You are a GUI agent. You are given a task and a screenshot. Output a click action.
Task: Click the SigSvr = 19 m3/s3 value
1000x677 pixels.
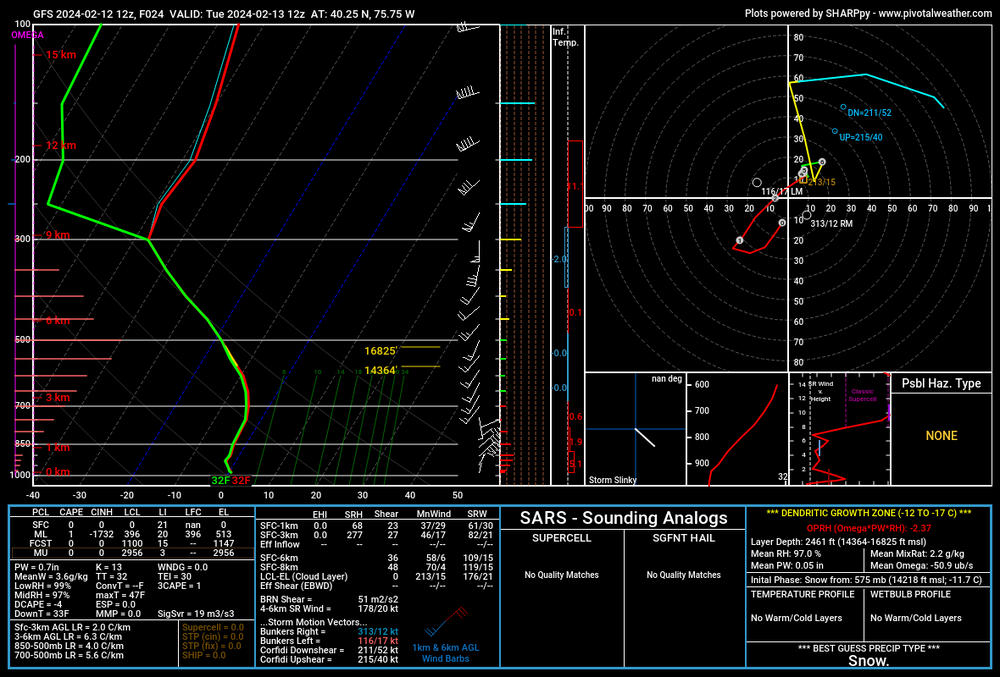click(196, 614)
